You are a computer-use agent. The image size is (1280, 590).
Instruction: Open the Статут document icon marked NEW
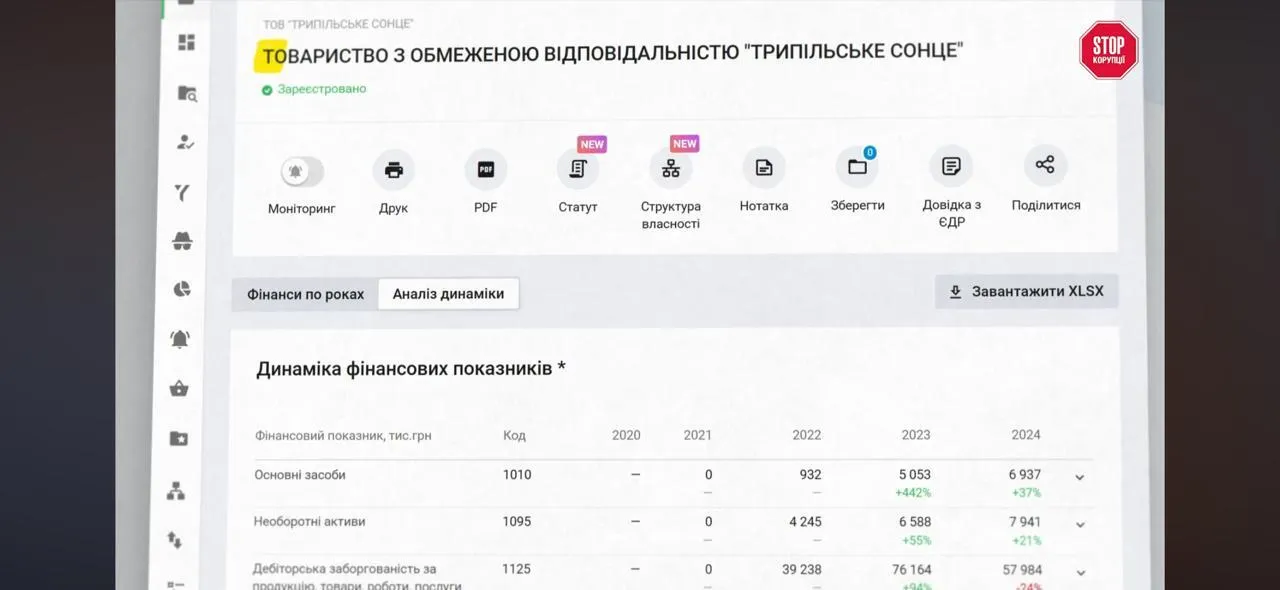click(x=578, y=170)
